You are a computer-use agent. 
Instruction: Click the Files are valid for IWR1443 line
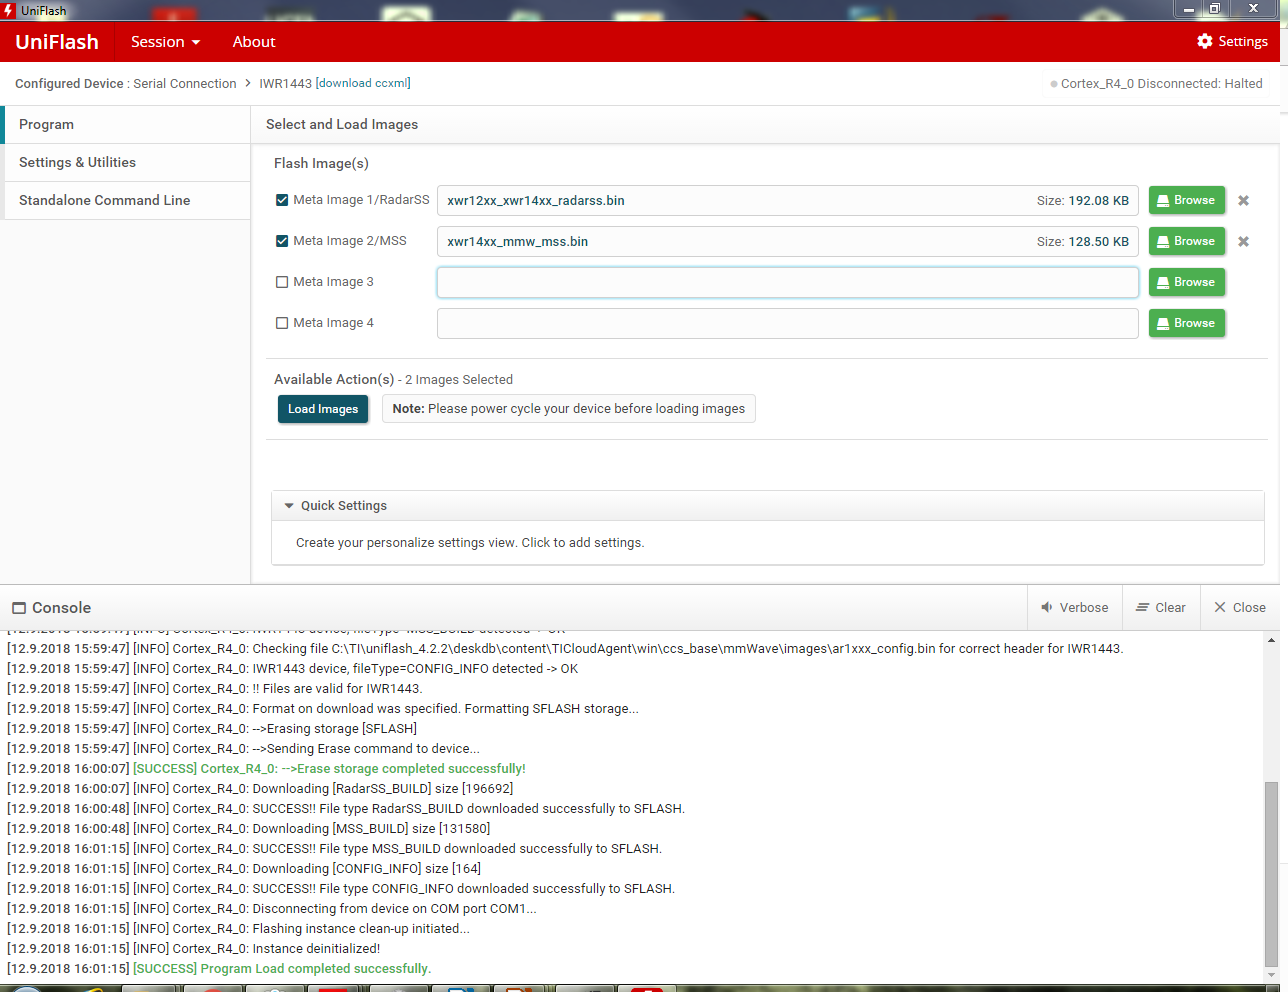click(215, 688)
